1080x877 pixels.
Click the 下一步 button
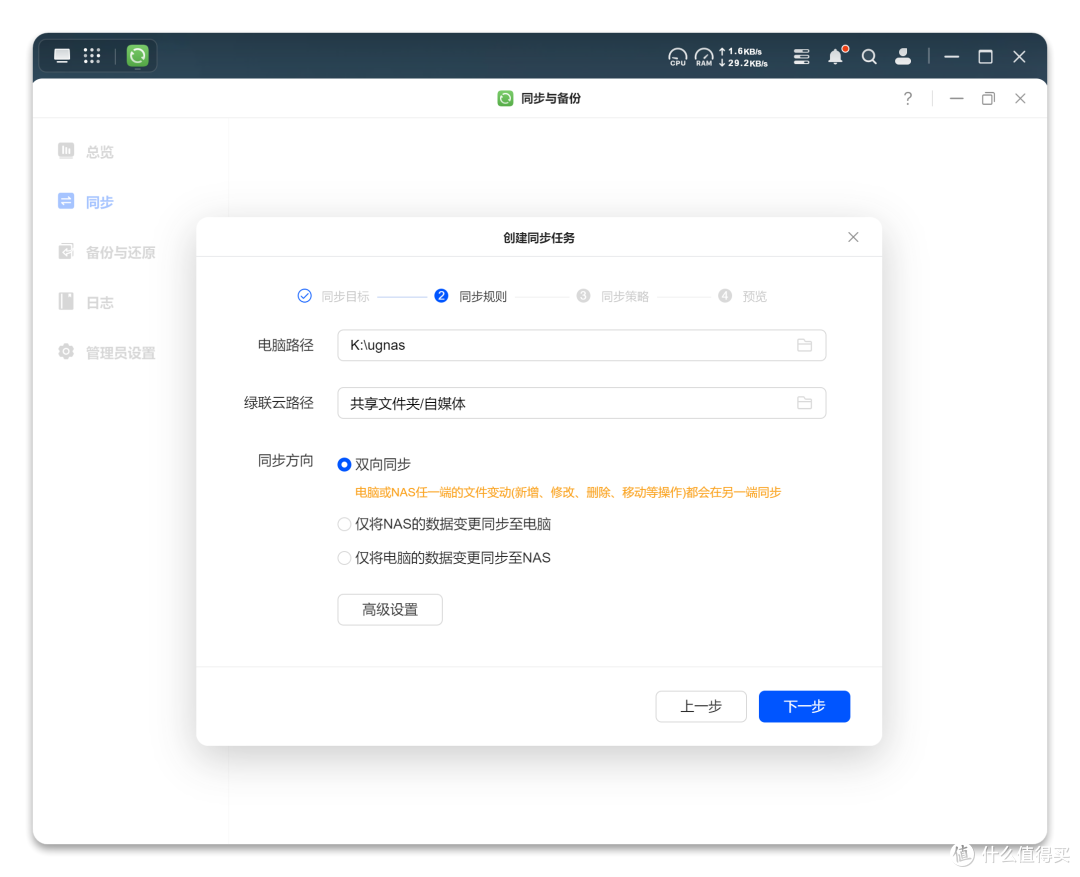coord(804,706)
